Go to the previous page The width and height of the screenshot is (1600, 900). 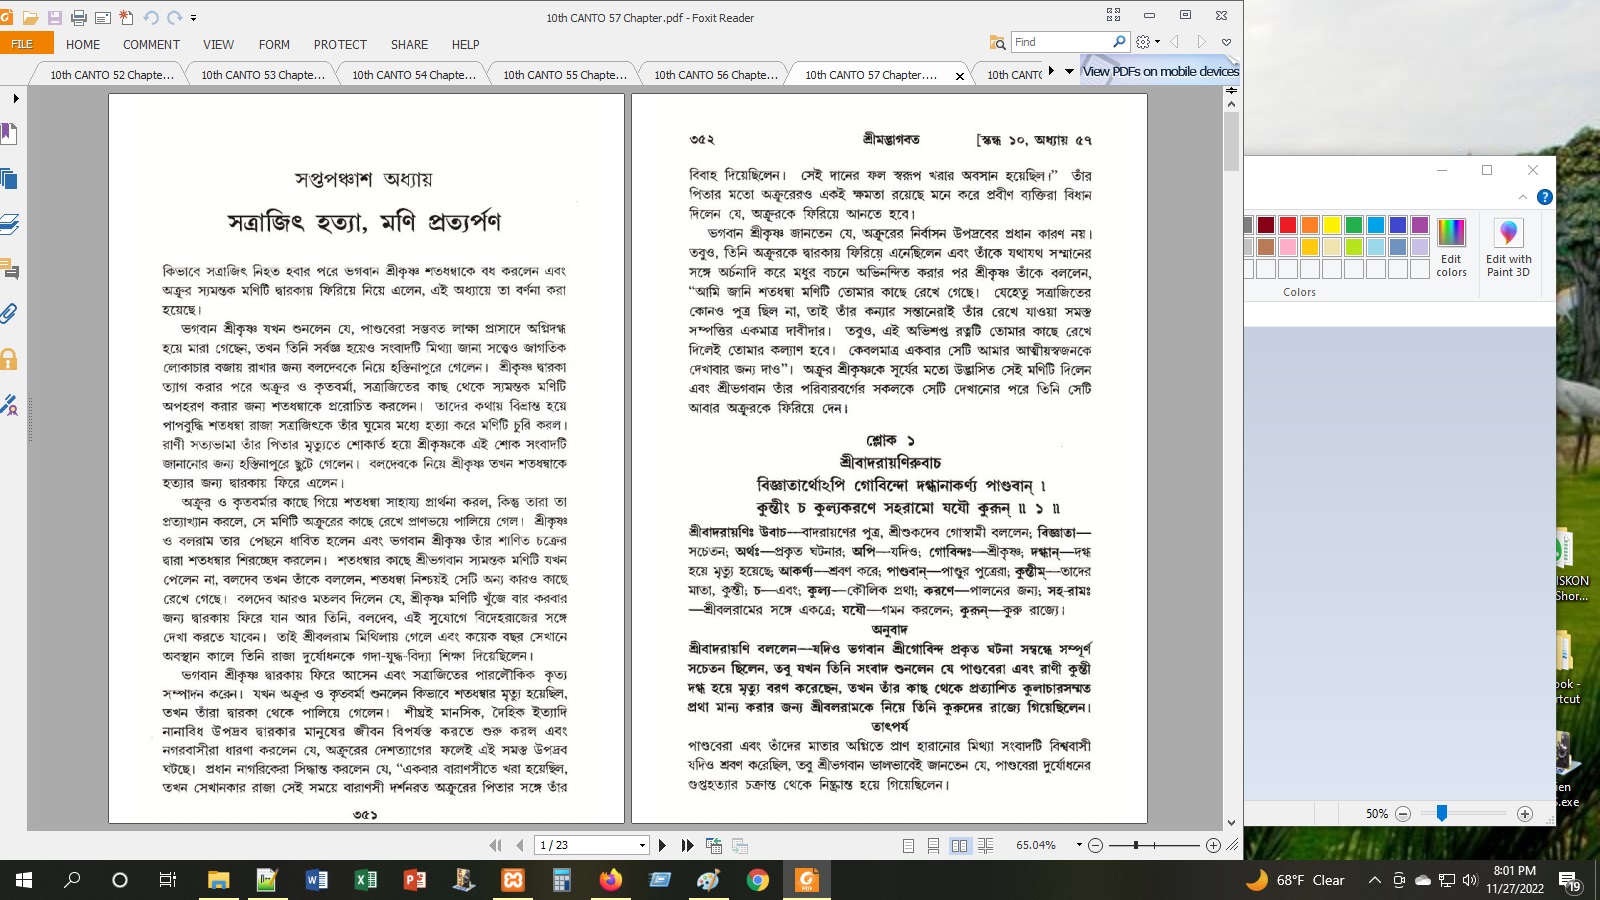tap(519, 845)
